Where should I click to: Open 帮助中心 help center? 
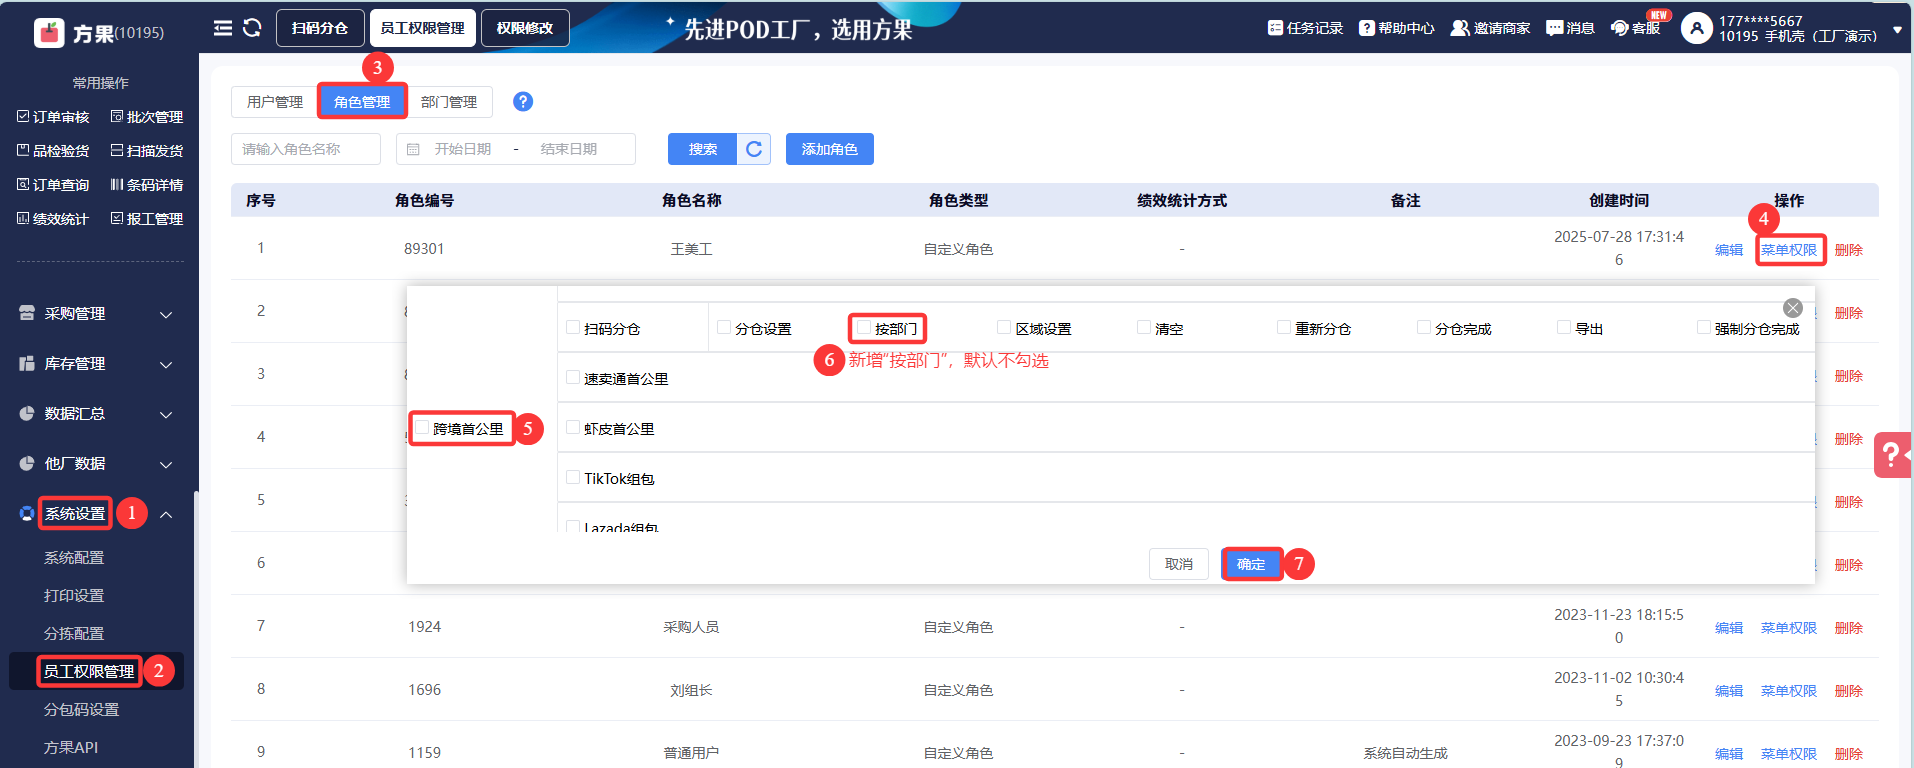(x=1396, y=28)
